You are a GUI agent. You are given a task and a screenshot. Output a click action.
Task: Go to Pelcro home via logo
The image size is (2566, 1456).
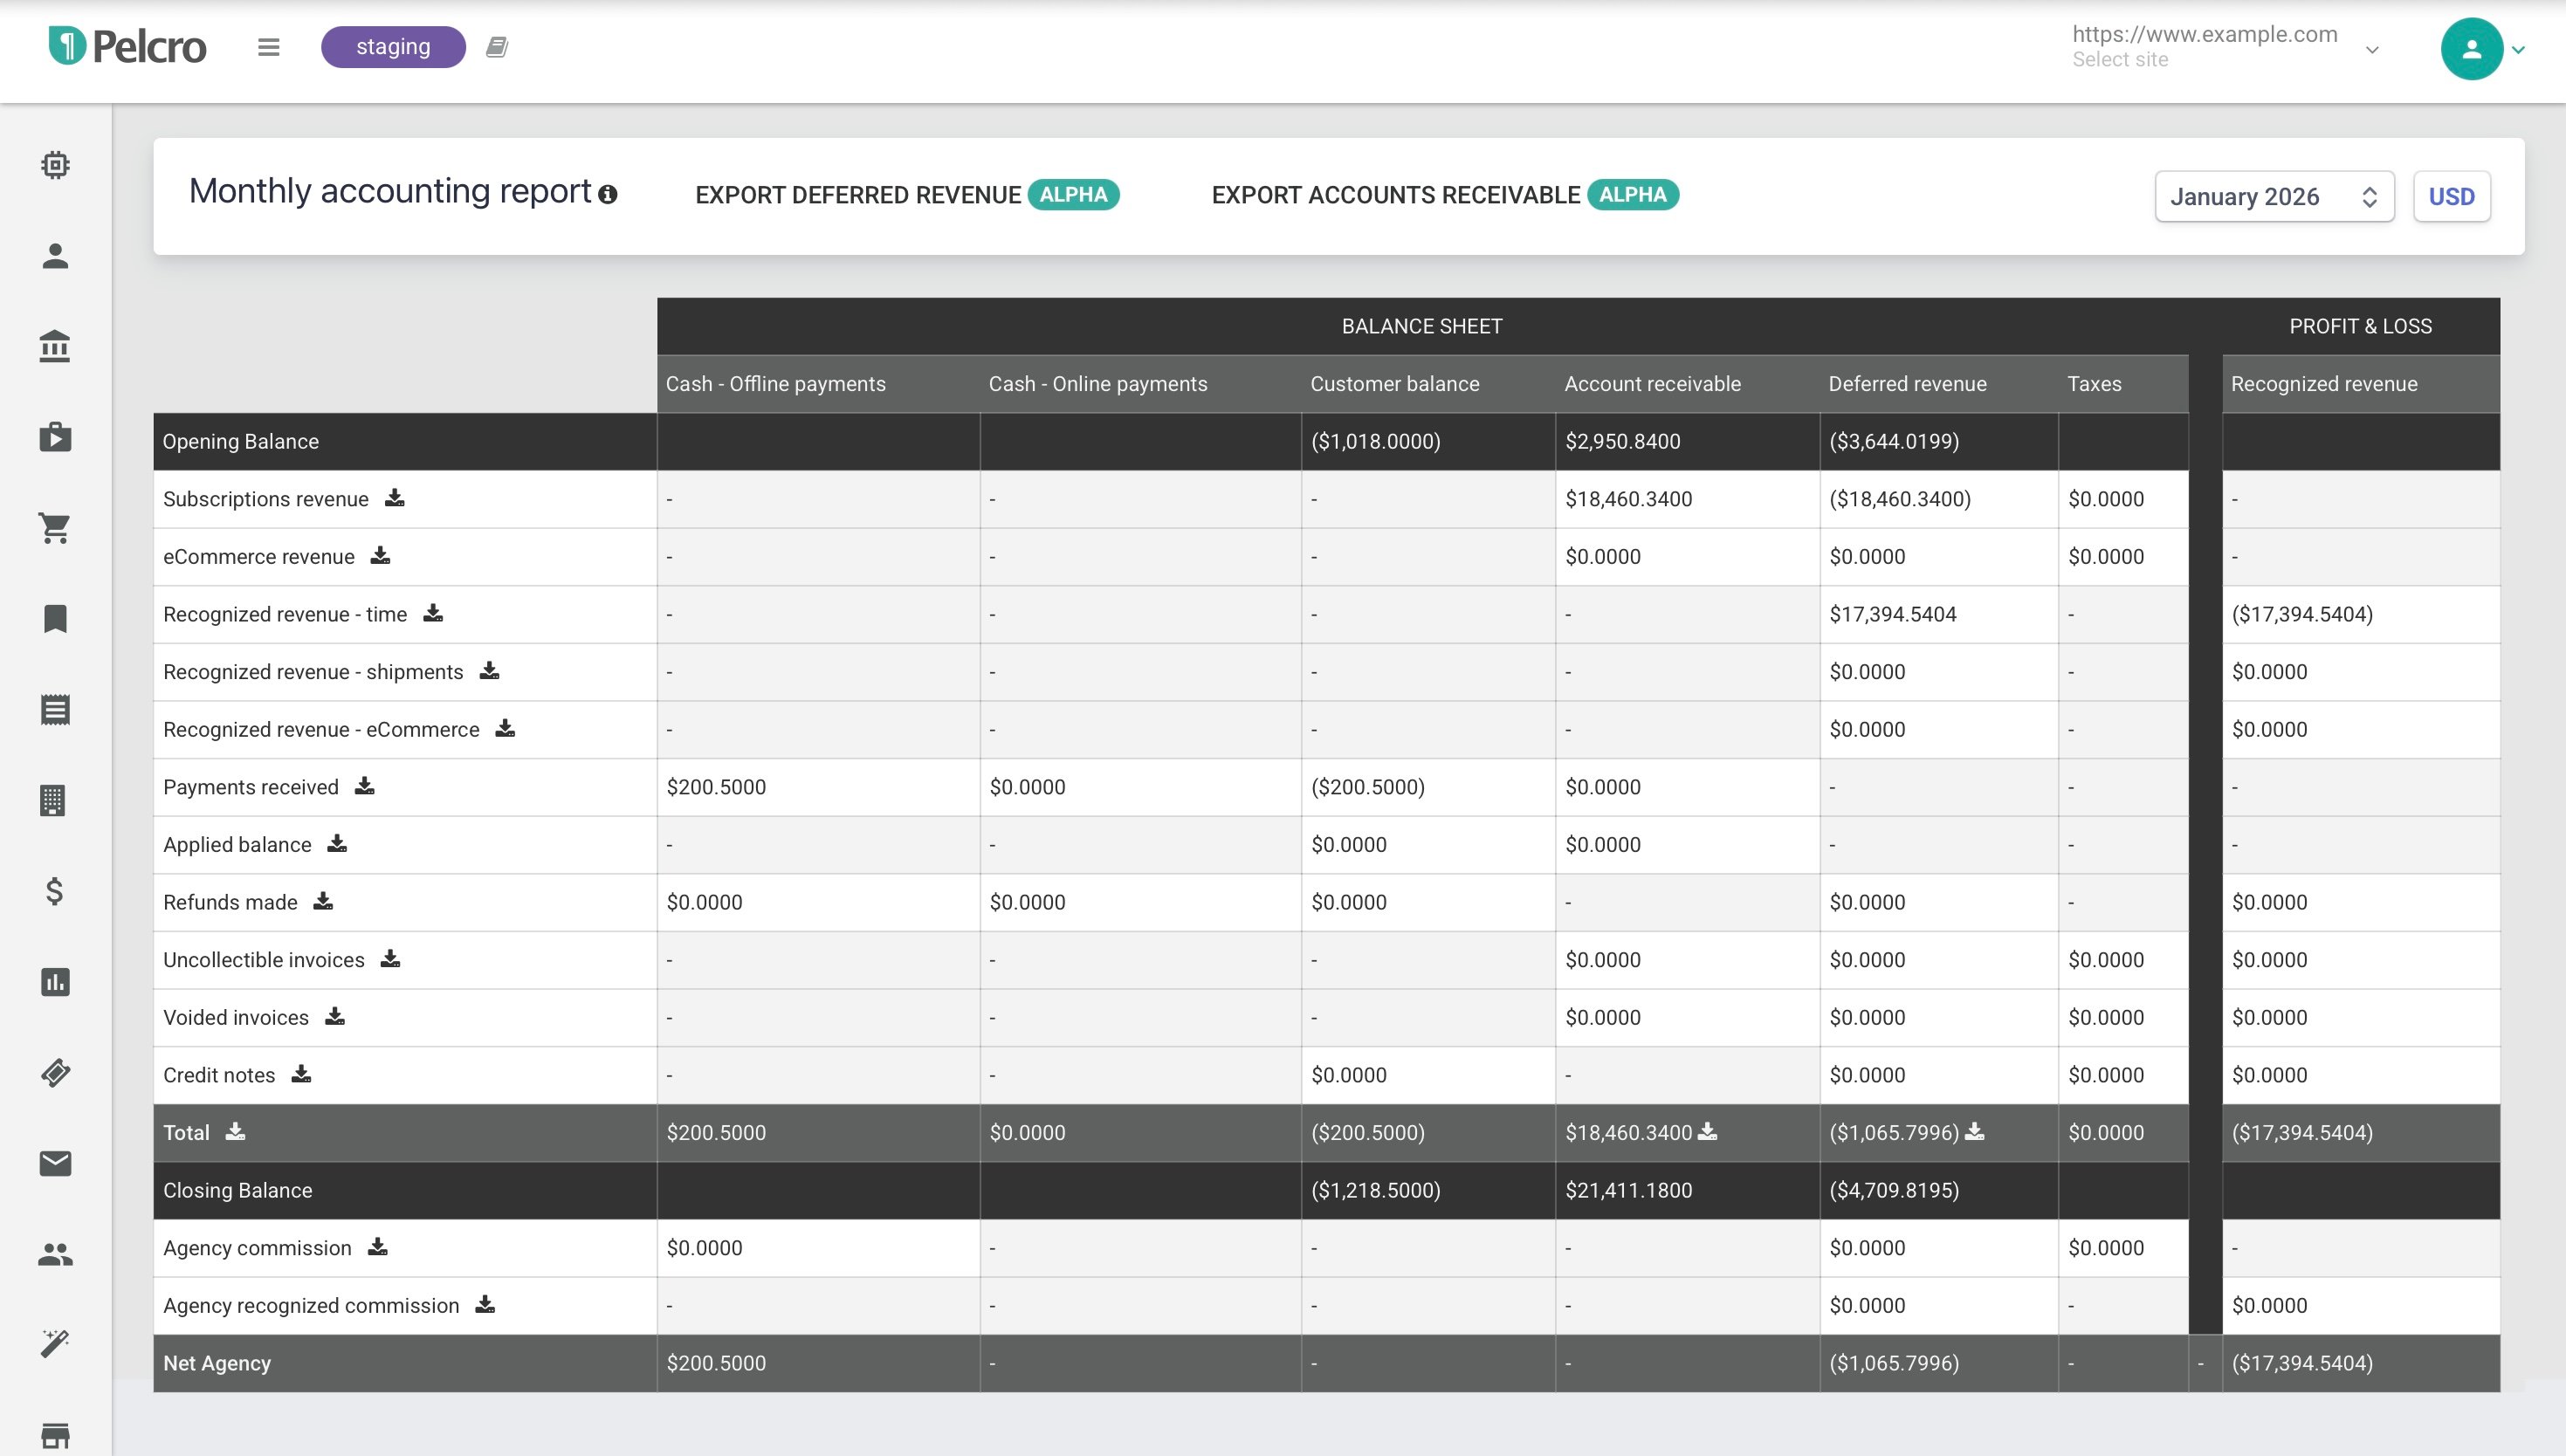[x=128, y=47]
